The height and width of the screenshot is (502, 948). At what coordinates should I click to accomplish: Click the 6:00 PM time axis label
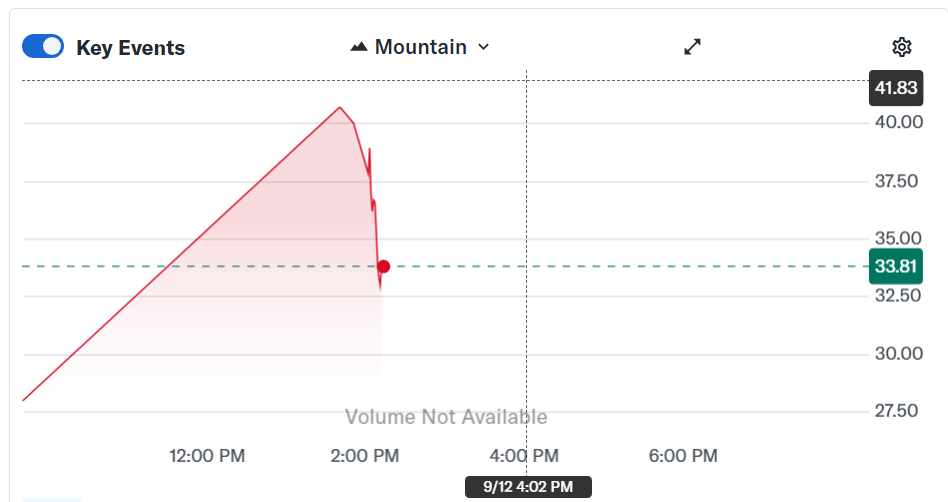click(x=683, y=456)
